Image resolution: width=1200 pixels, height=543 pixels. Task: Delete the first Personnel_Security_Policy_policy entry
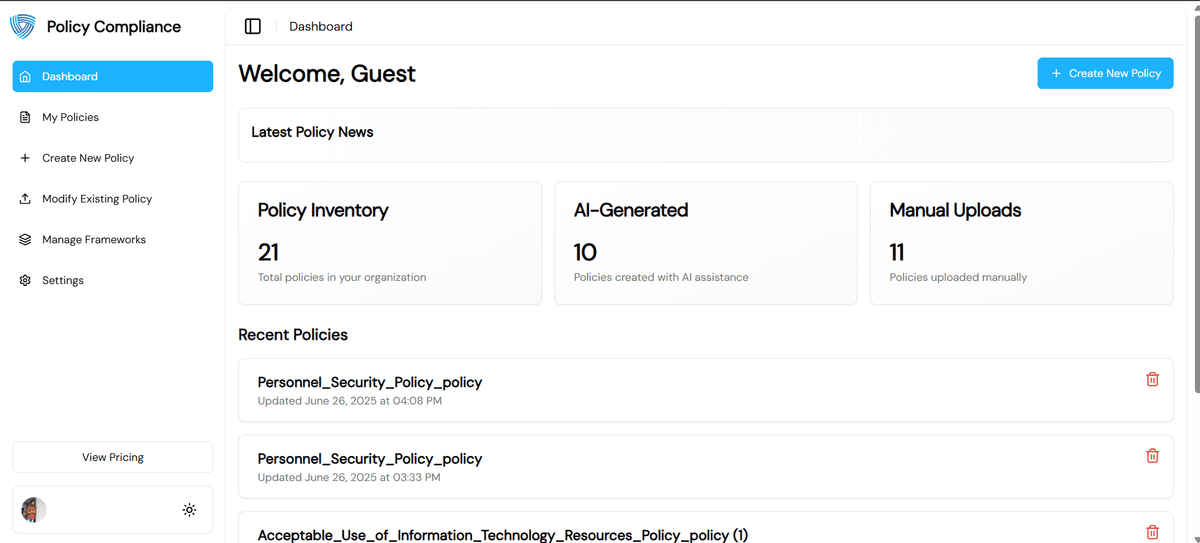[1152, 379]
